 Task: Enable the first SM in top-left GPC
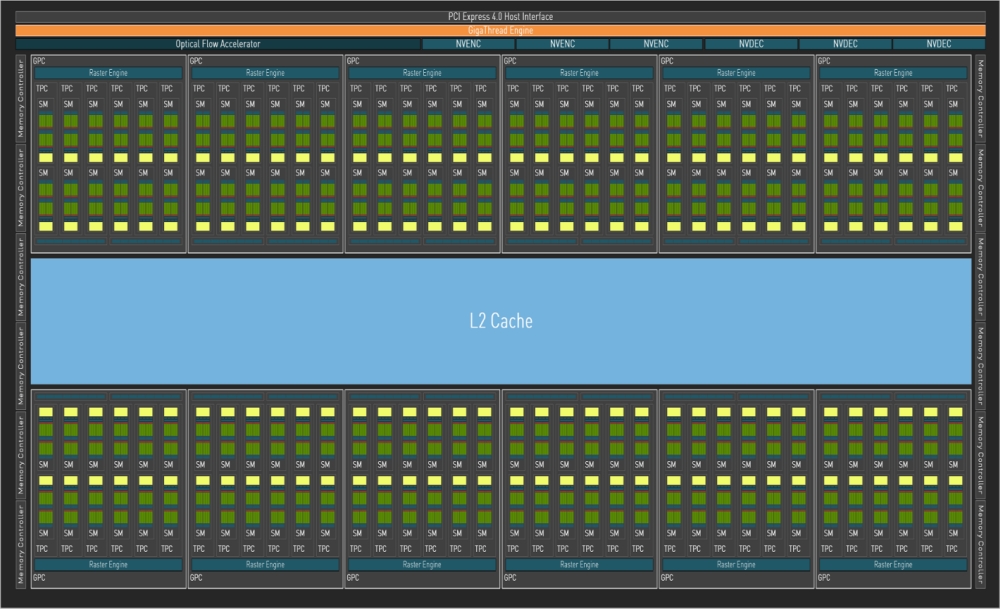[42, 102]
